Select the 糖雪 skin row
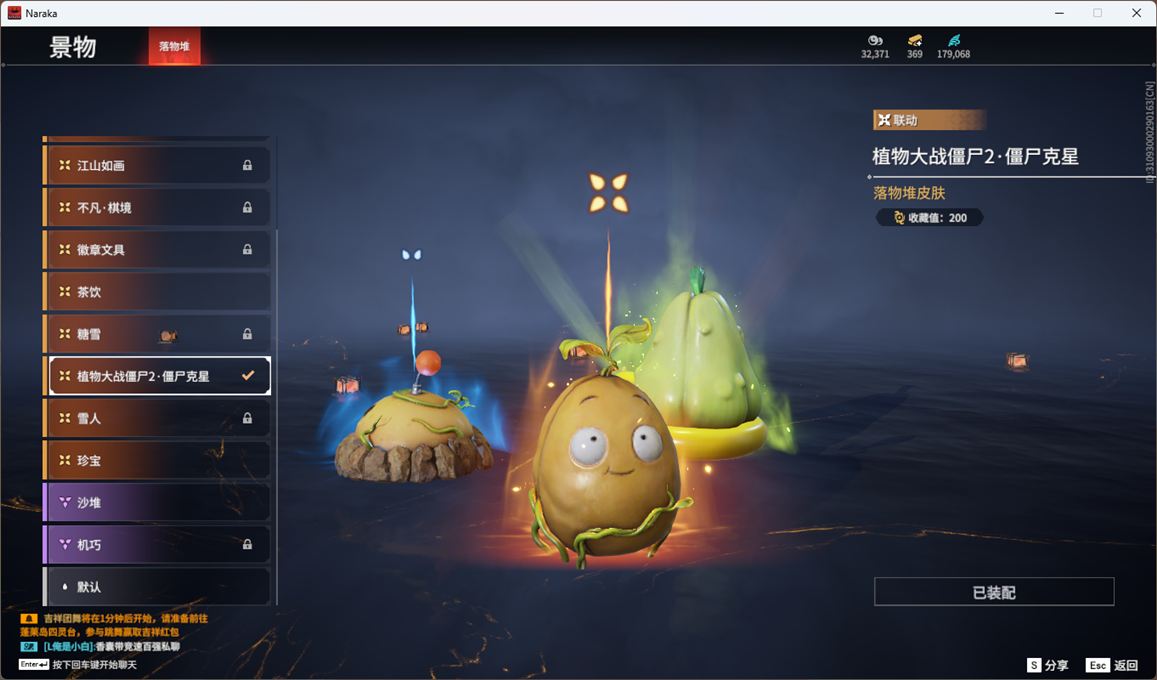The height and width of the screenshot is (680, 1157). pyautogui.click(x=156, y=333)
